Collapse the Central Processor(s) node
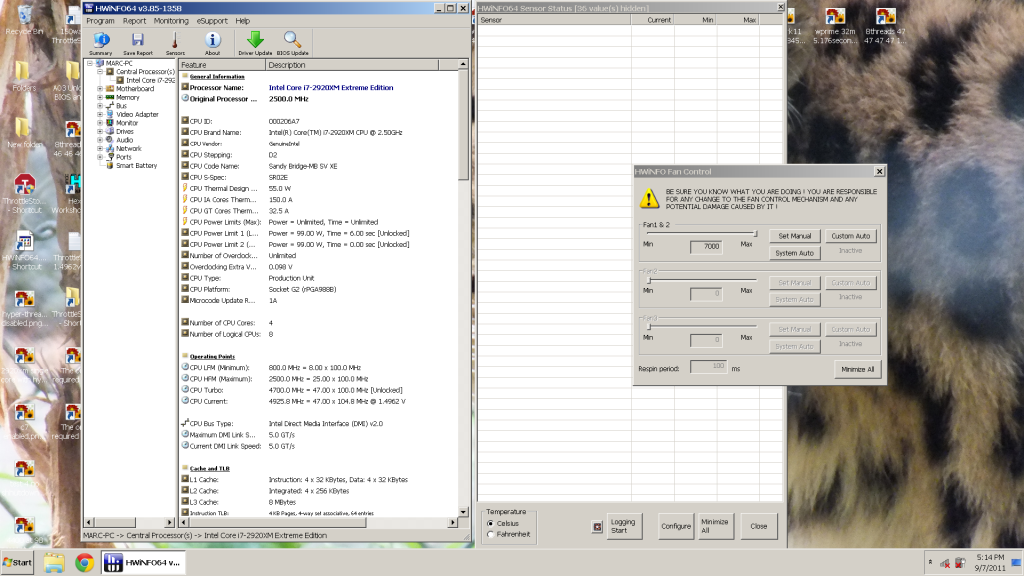This screenshot has width=1024, height=576. point(100,72)
